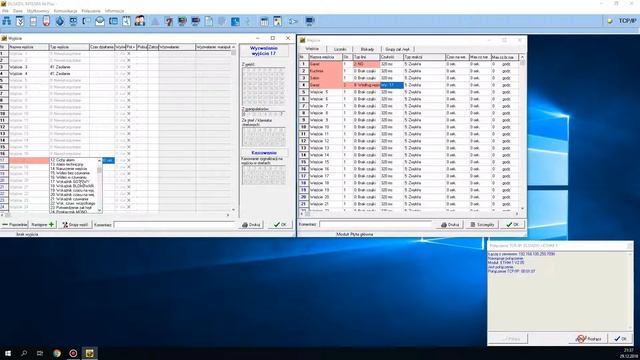Open the Użytkownicy menu
The height and width of the screenshot is (360, 640).
pos(38,11)
